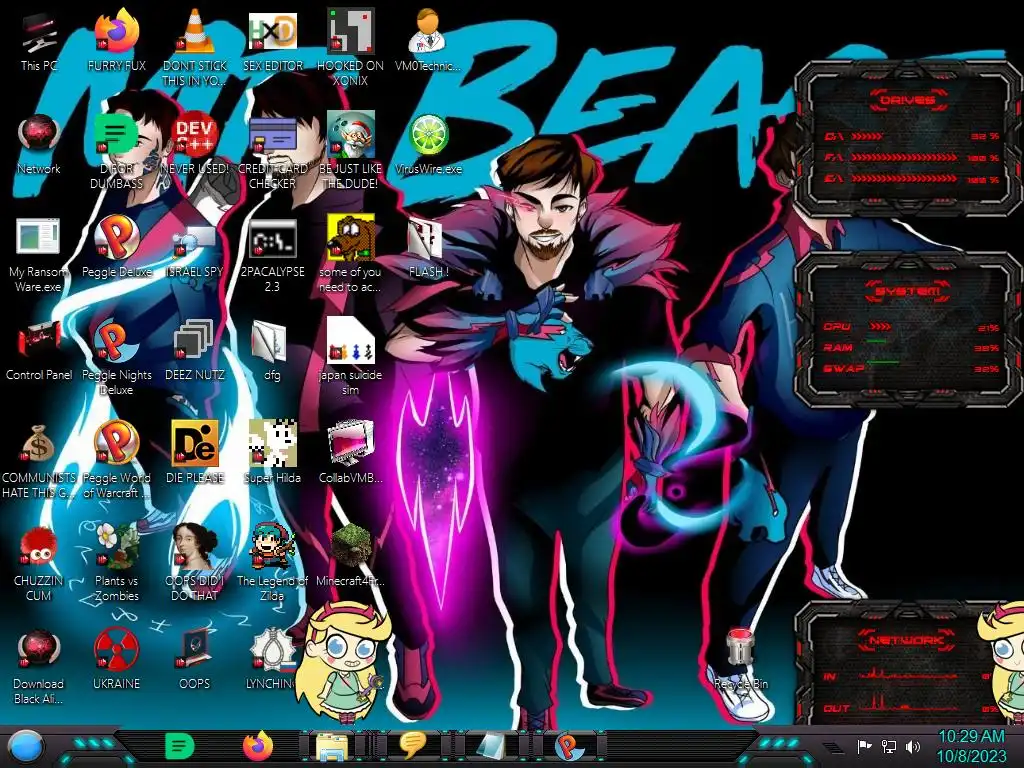Viewport: 1024px width, 768px height.
Task: Open the OOPS headset shortcut
Action: (x=194, y=660)
